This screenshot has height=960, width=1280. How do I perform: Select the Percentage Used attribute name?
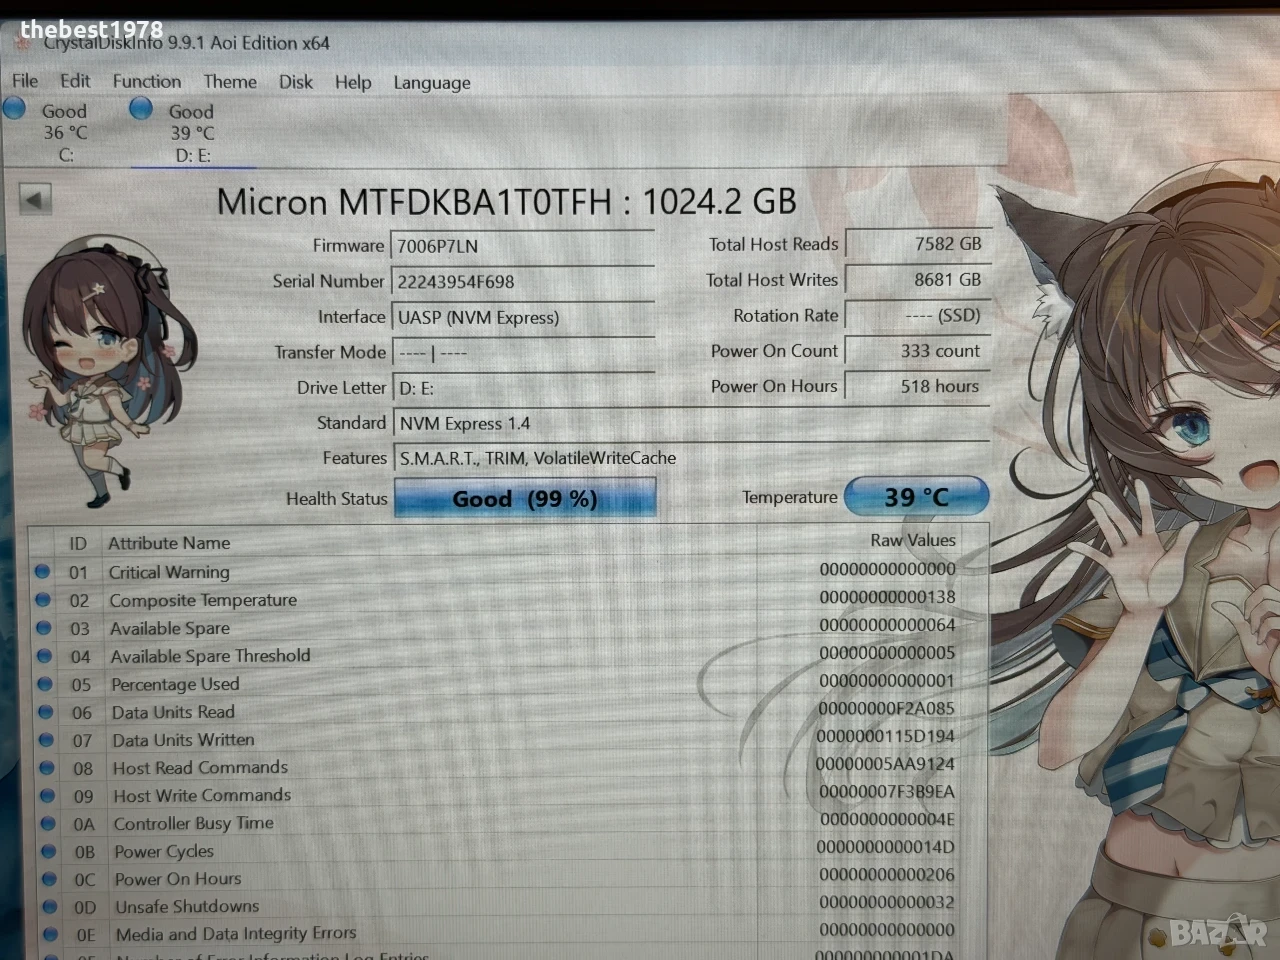pyautogui.click(x=175, y=684)
